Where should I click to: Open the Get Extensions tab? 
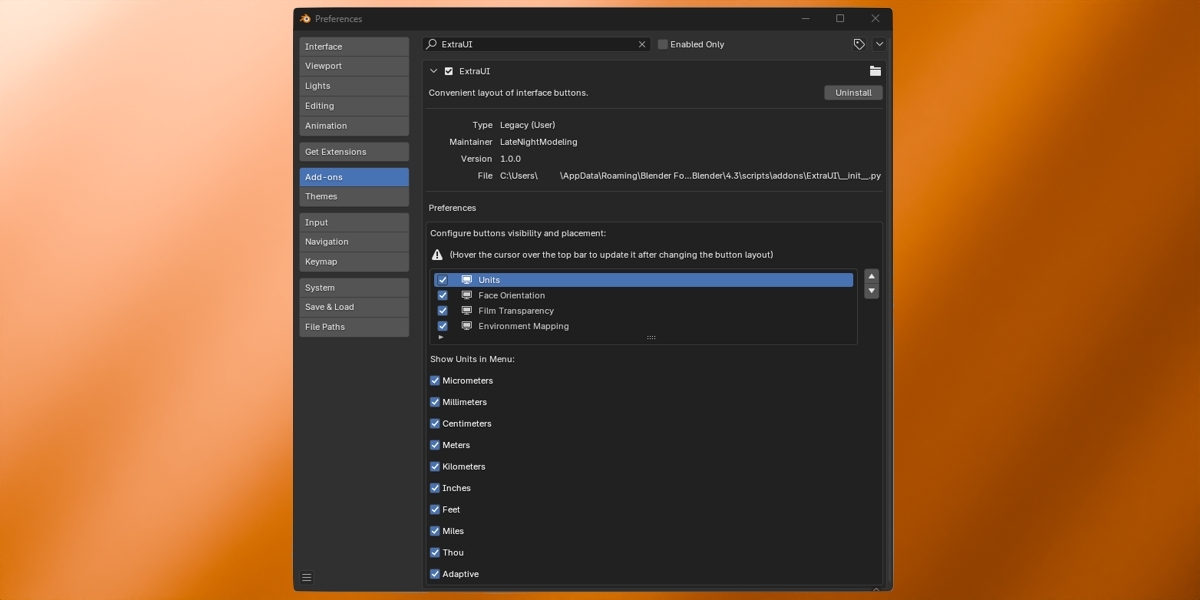(x=354, y=152)
